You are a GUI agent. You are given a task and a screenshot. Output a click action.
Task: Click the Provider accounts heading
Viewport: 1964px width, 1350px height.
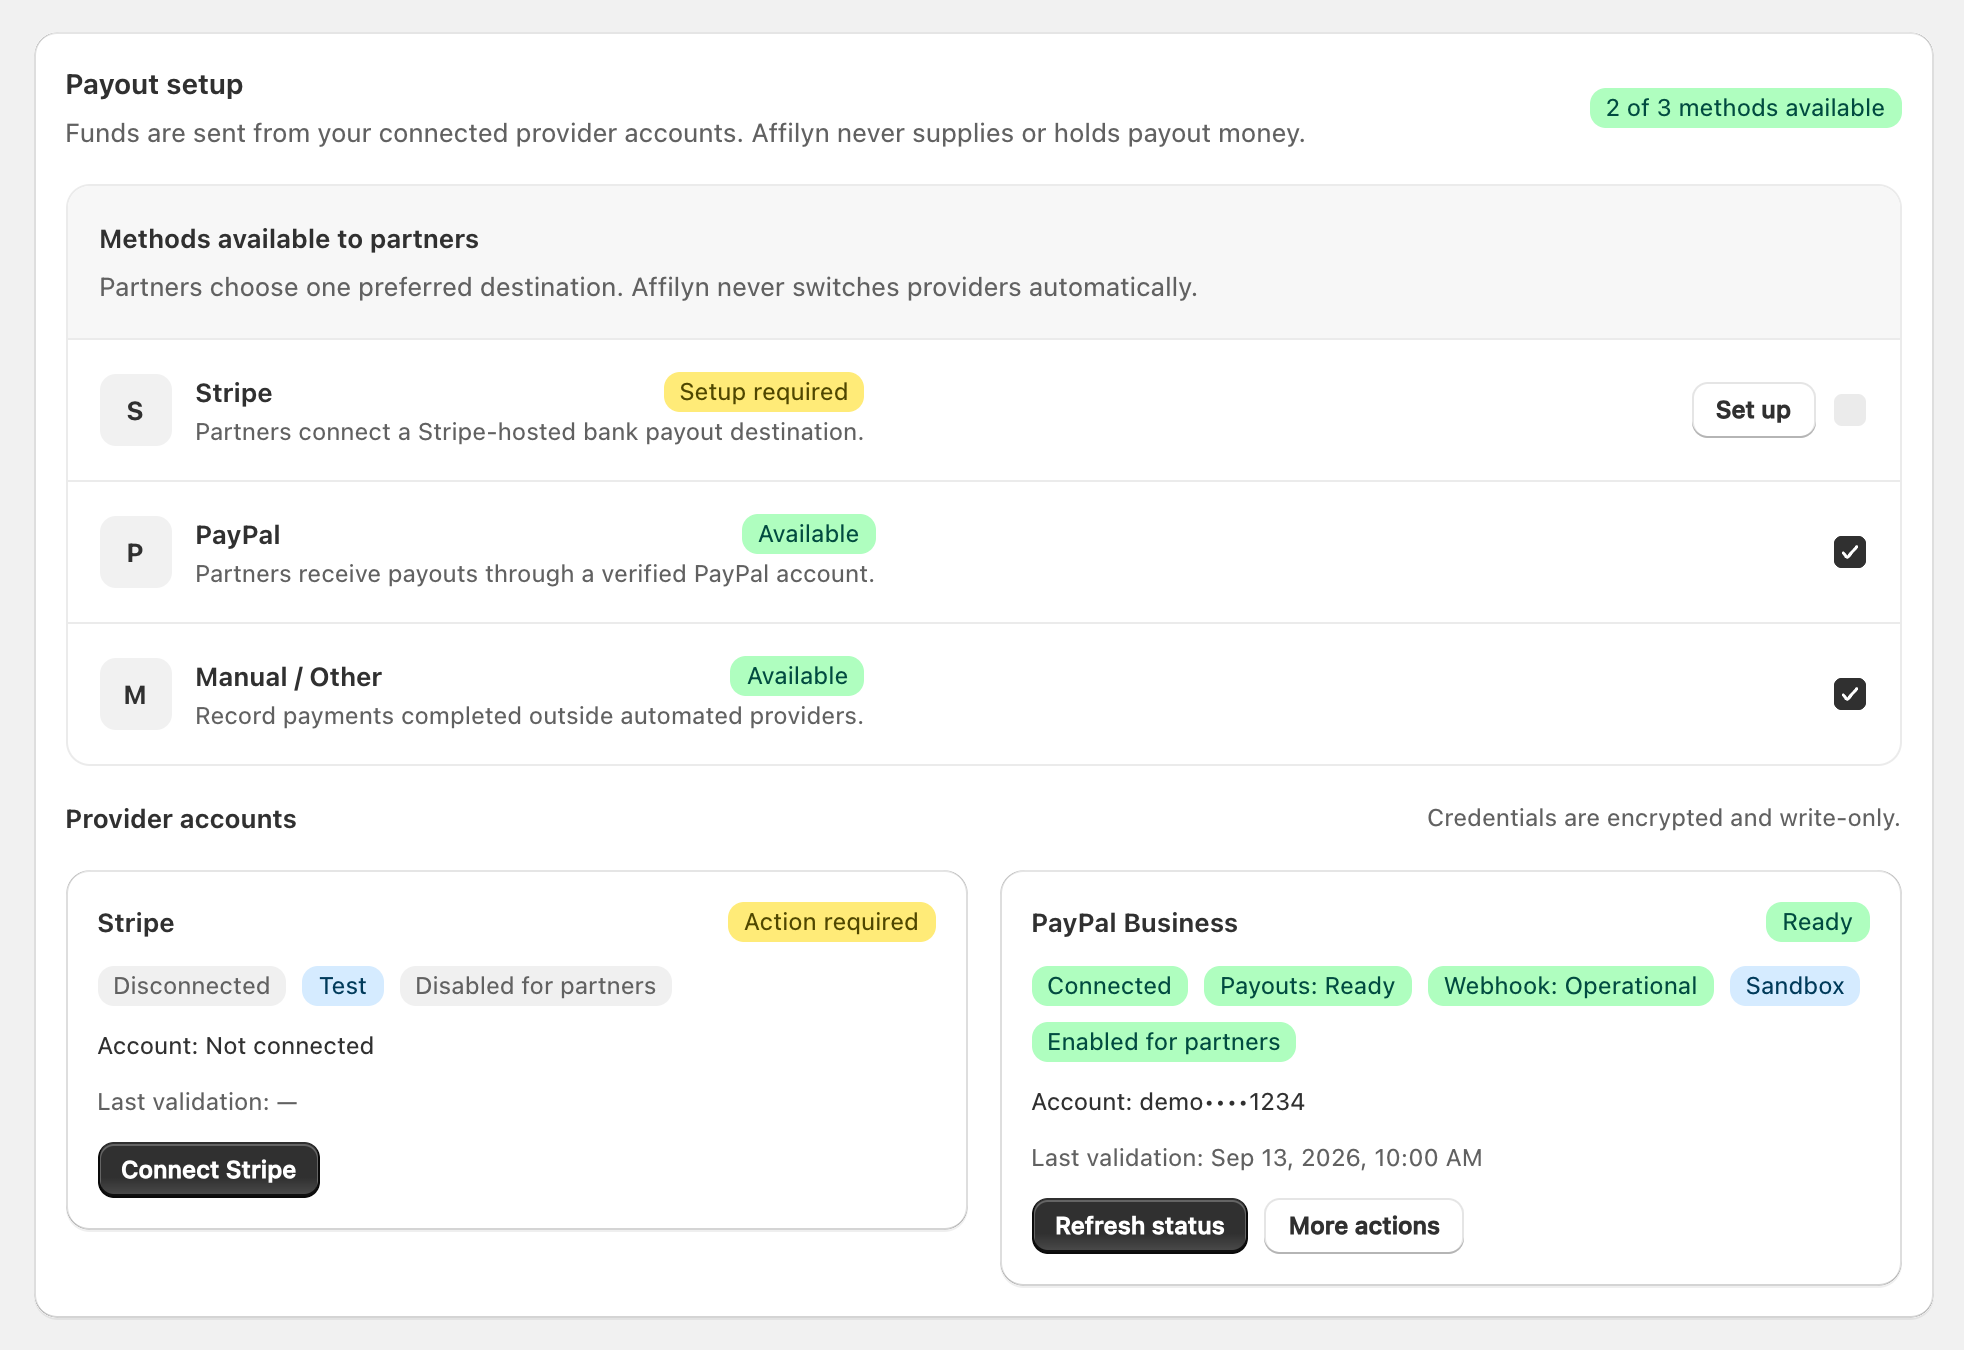181,819
